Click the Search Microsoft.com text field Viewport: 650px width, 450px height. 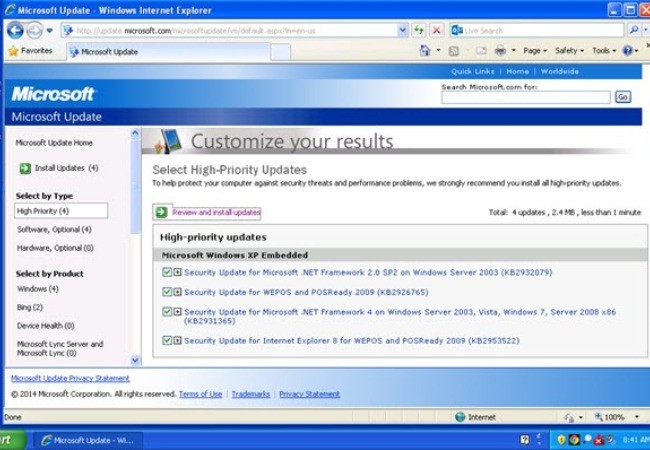pos(526,97)
